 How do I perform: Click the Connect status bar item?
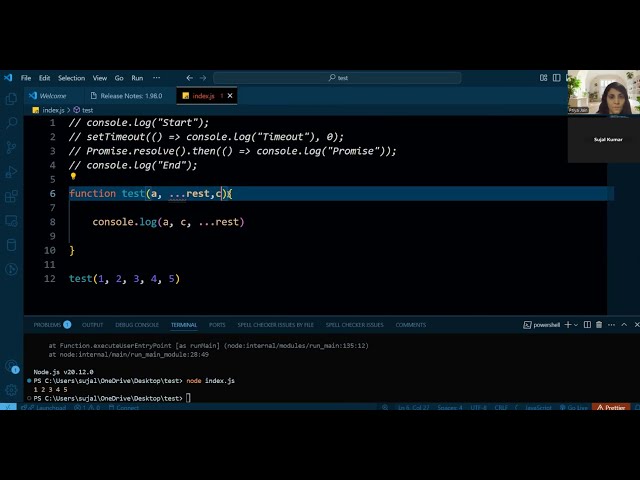(x=124, y=407)
